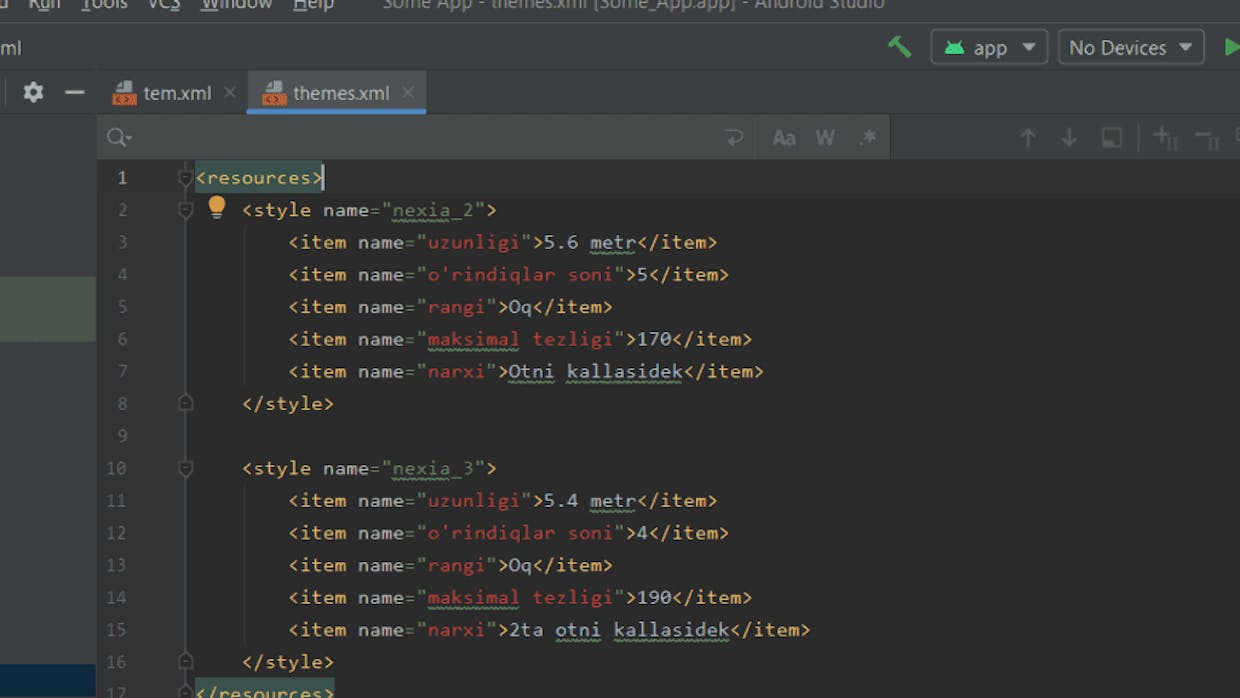Click the icon right of the down arrow
The image size is (1240, 698).
coord(1111,138)
